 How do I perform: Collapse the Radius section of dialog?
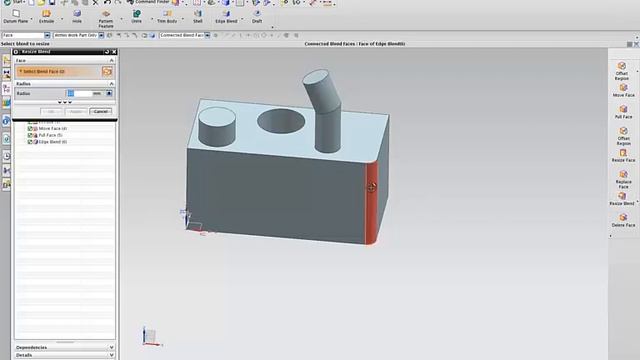111,84
